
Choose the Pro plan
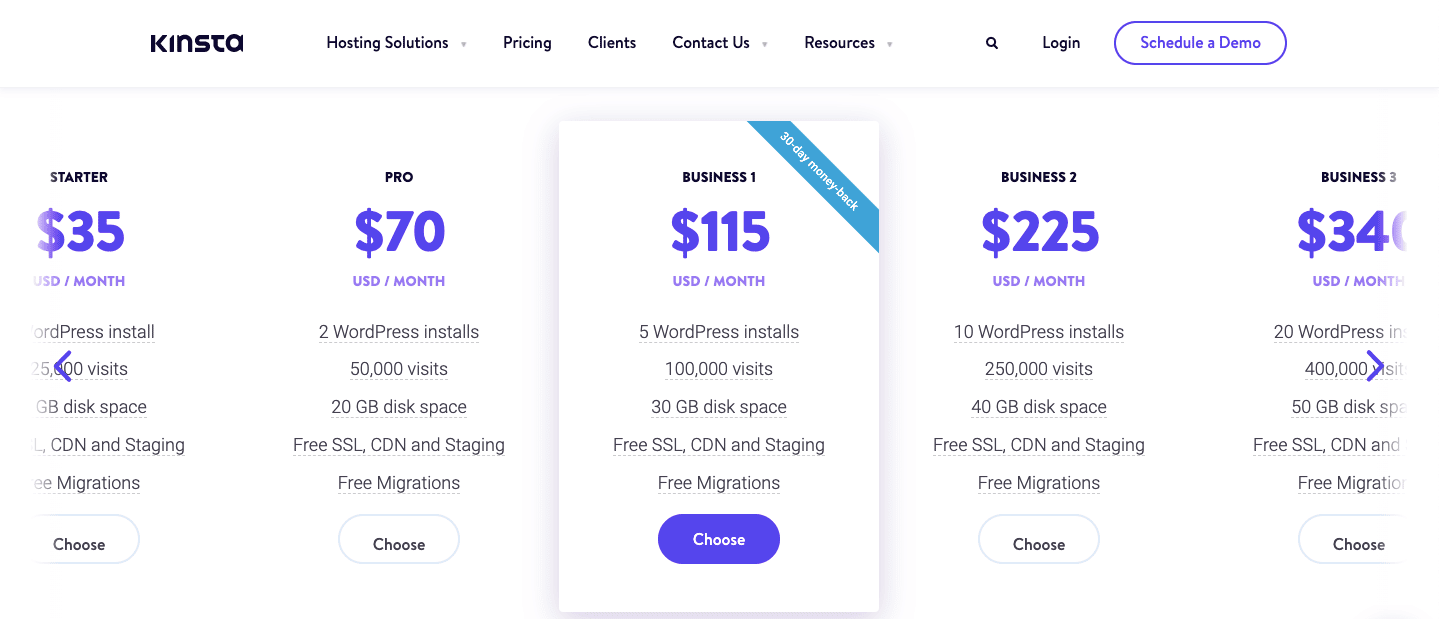pos(398,538)
